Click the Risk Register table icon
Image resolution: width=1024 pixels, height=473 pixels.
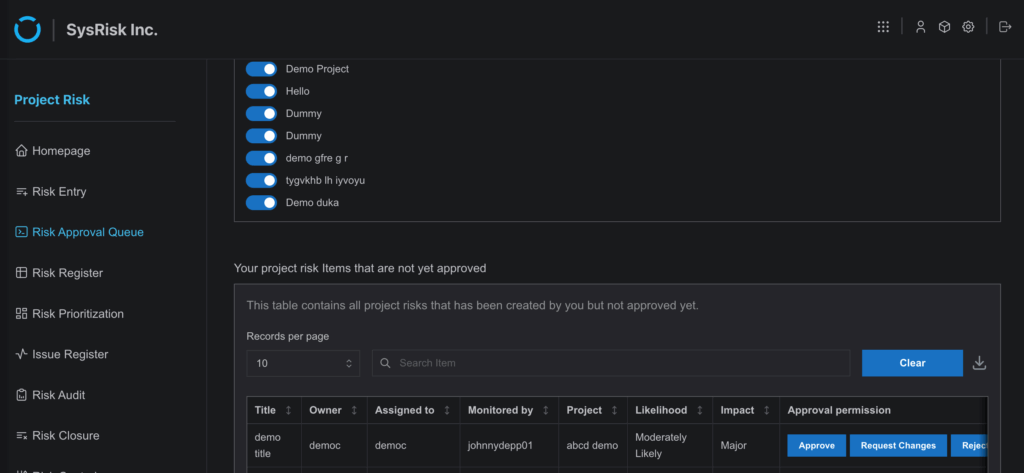[22, 273]
